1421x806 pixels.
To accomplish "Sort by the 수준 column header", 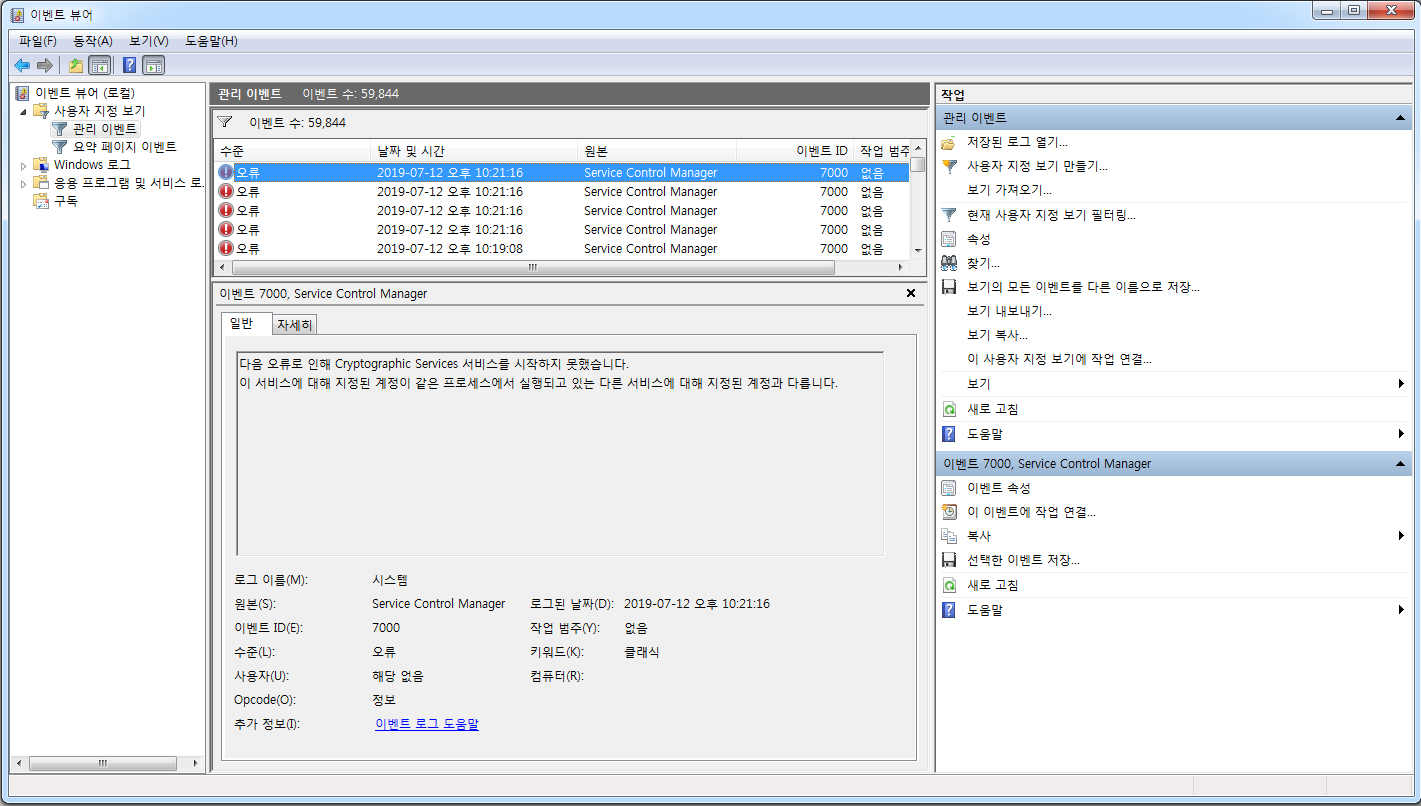I will pos(292,151).
